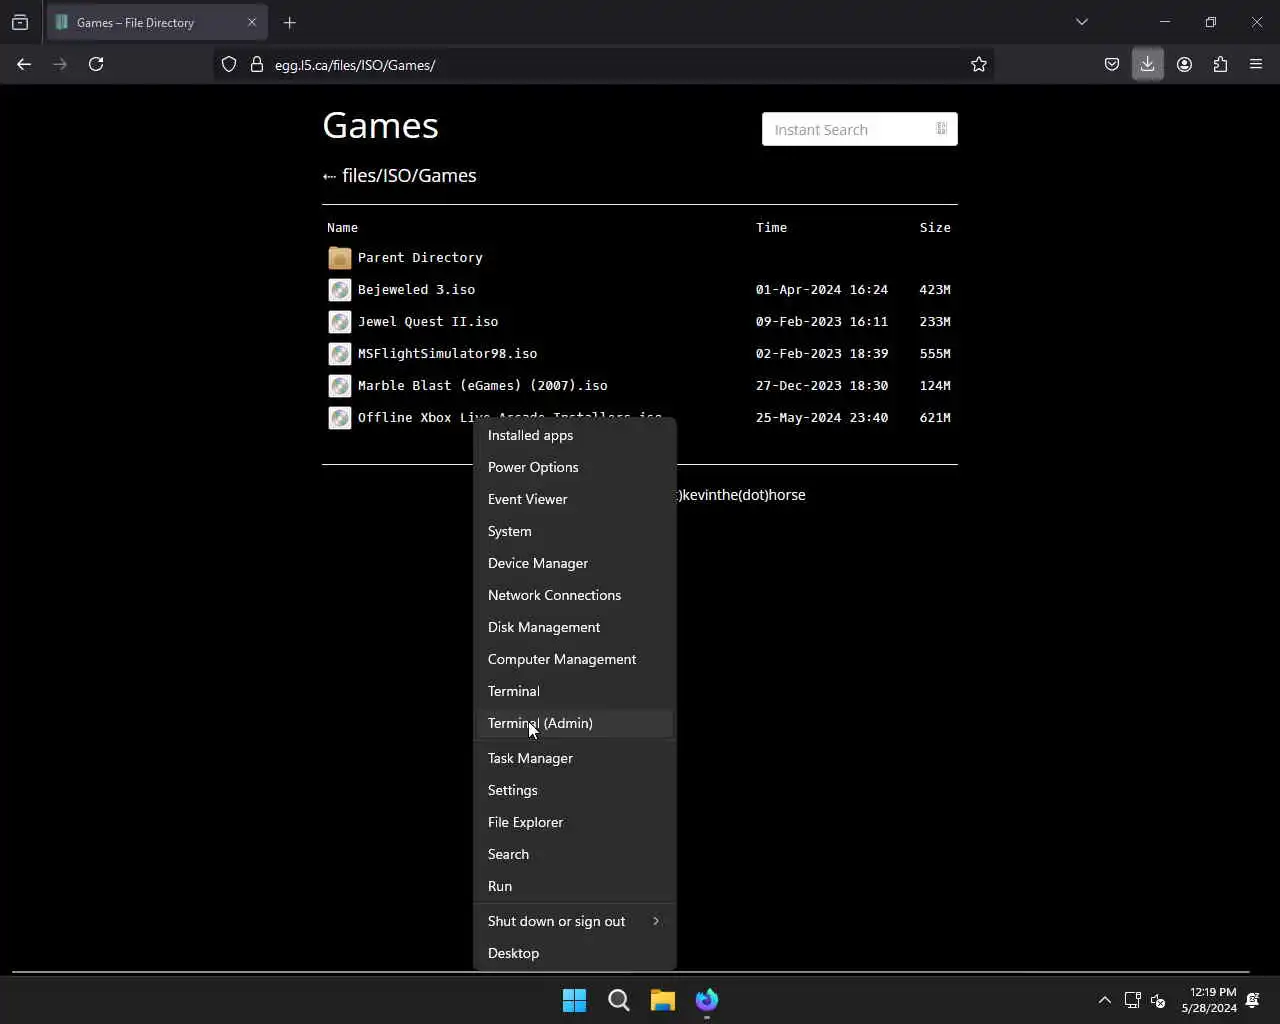This screenshot has height=1024, width=1280.
Task: Open Settings from the menu
Action: coord(575,790)
